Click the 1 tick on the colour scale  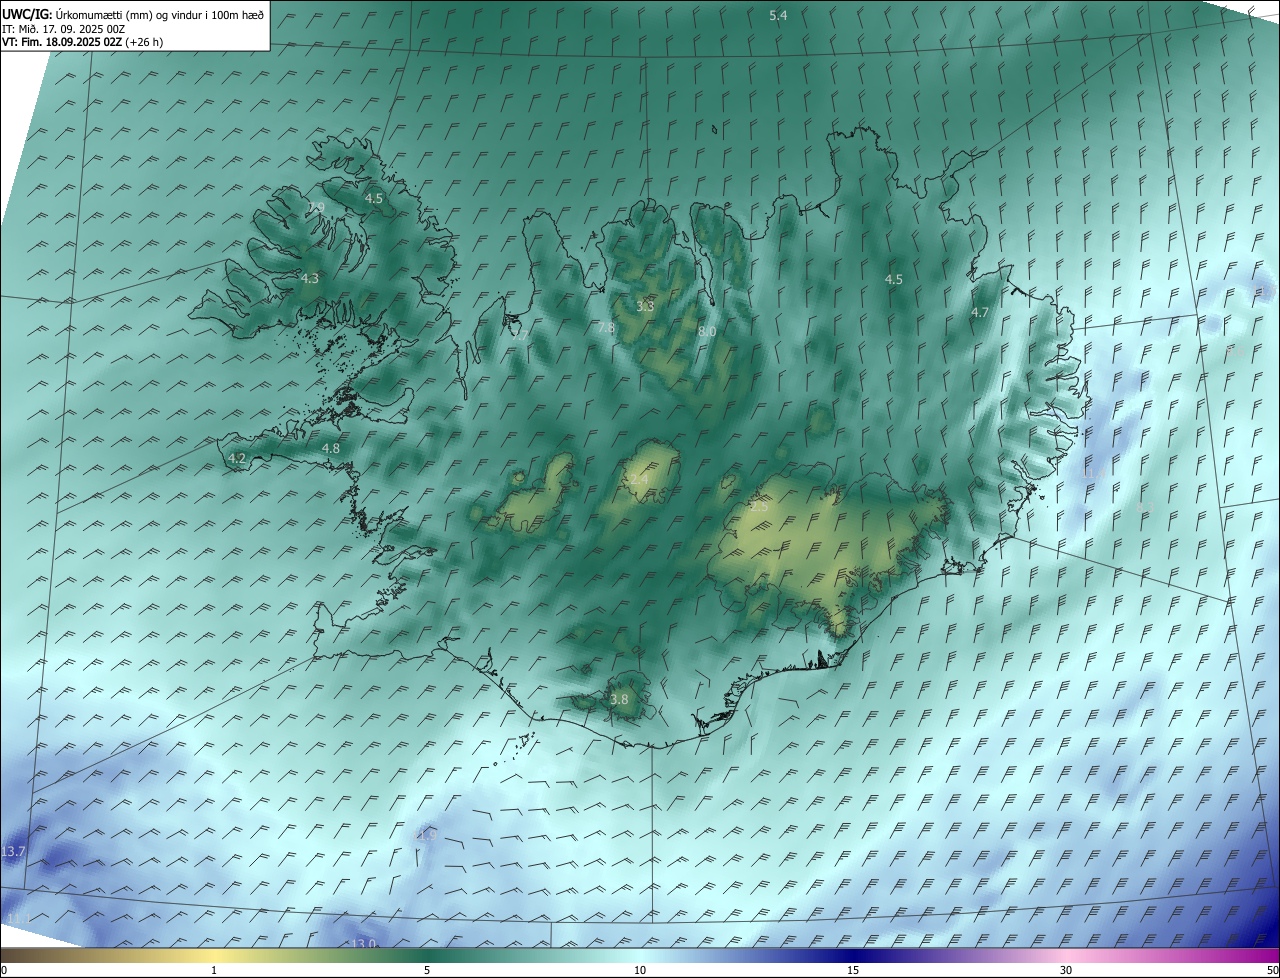pyautogui.click(x=214, y=971)
